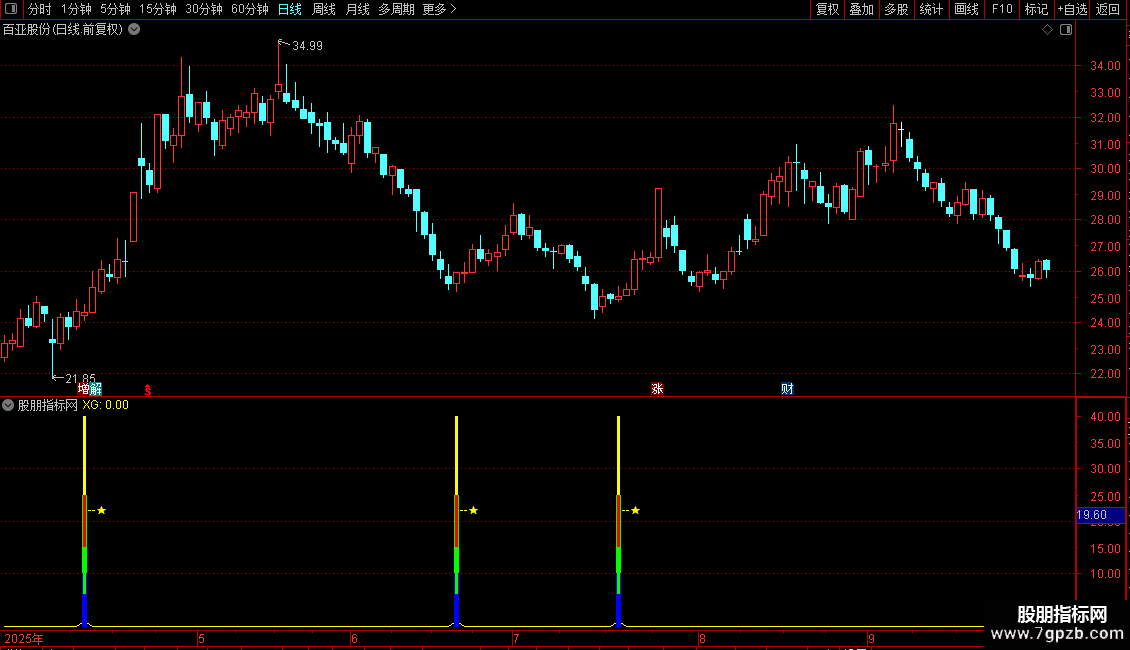Expand the 更多 periods menu
The image size is (1130, 650).
(439, 9)
